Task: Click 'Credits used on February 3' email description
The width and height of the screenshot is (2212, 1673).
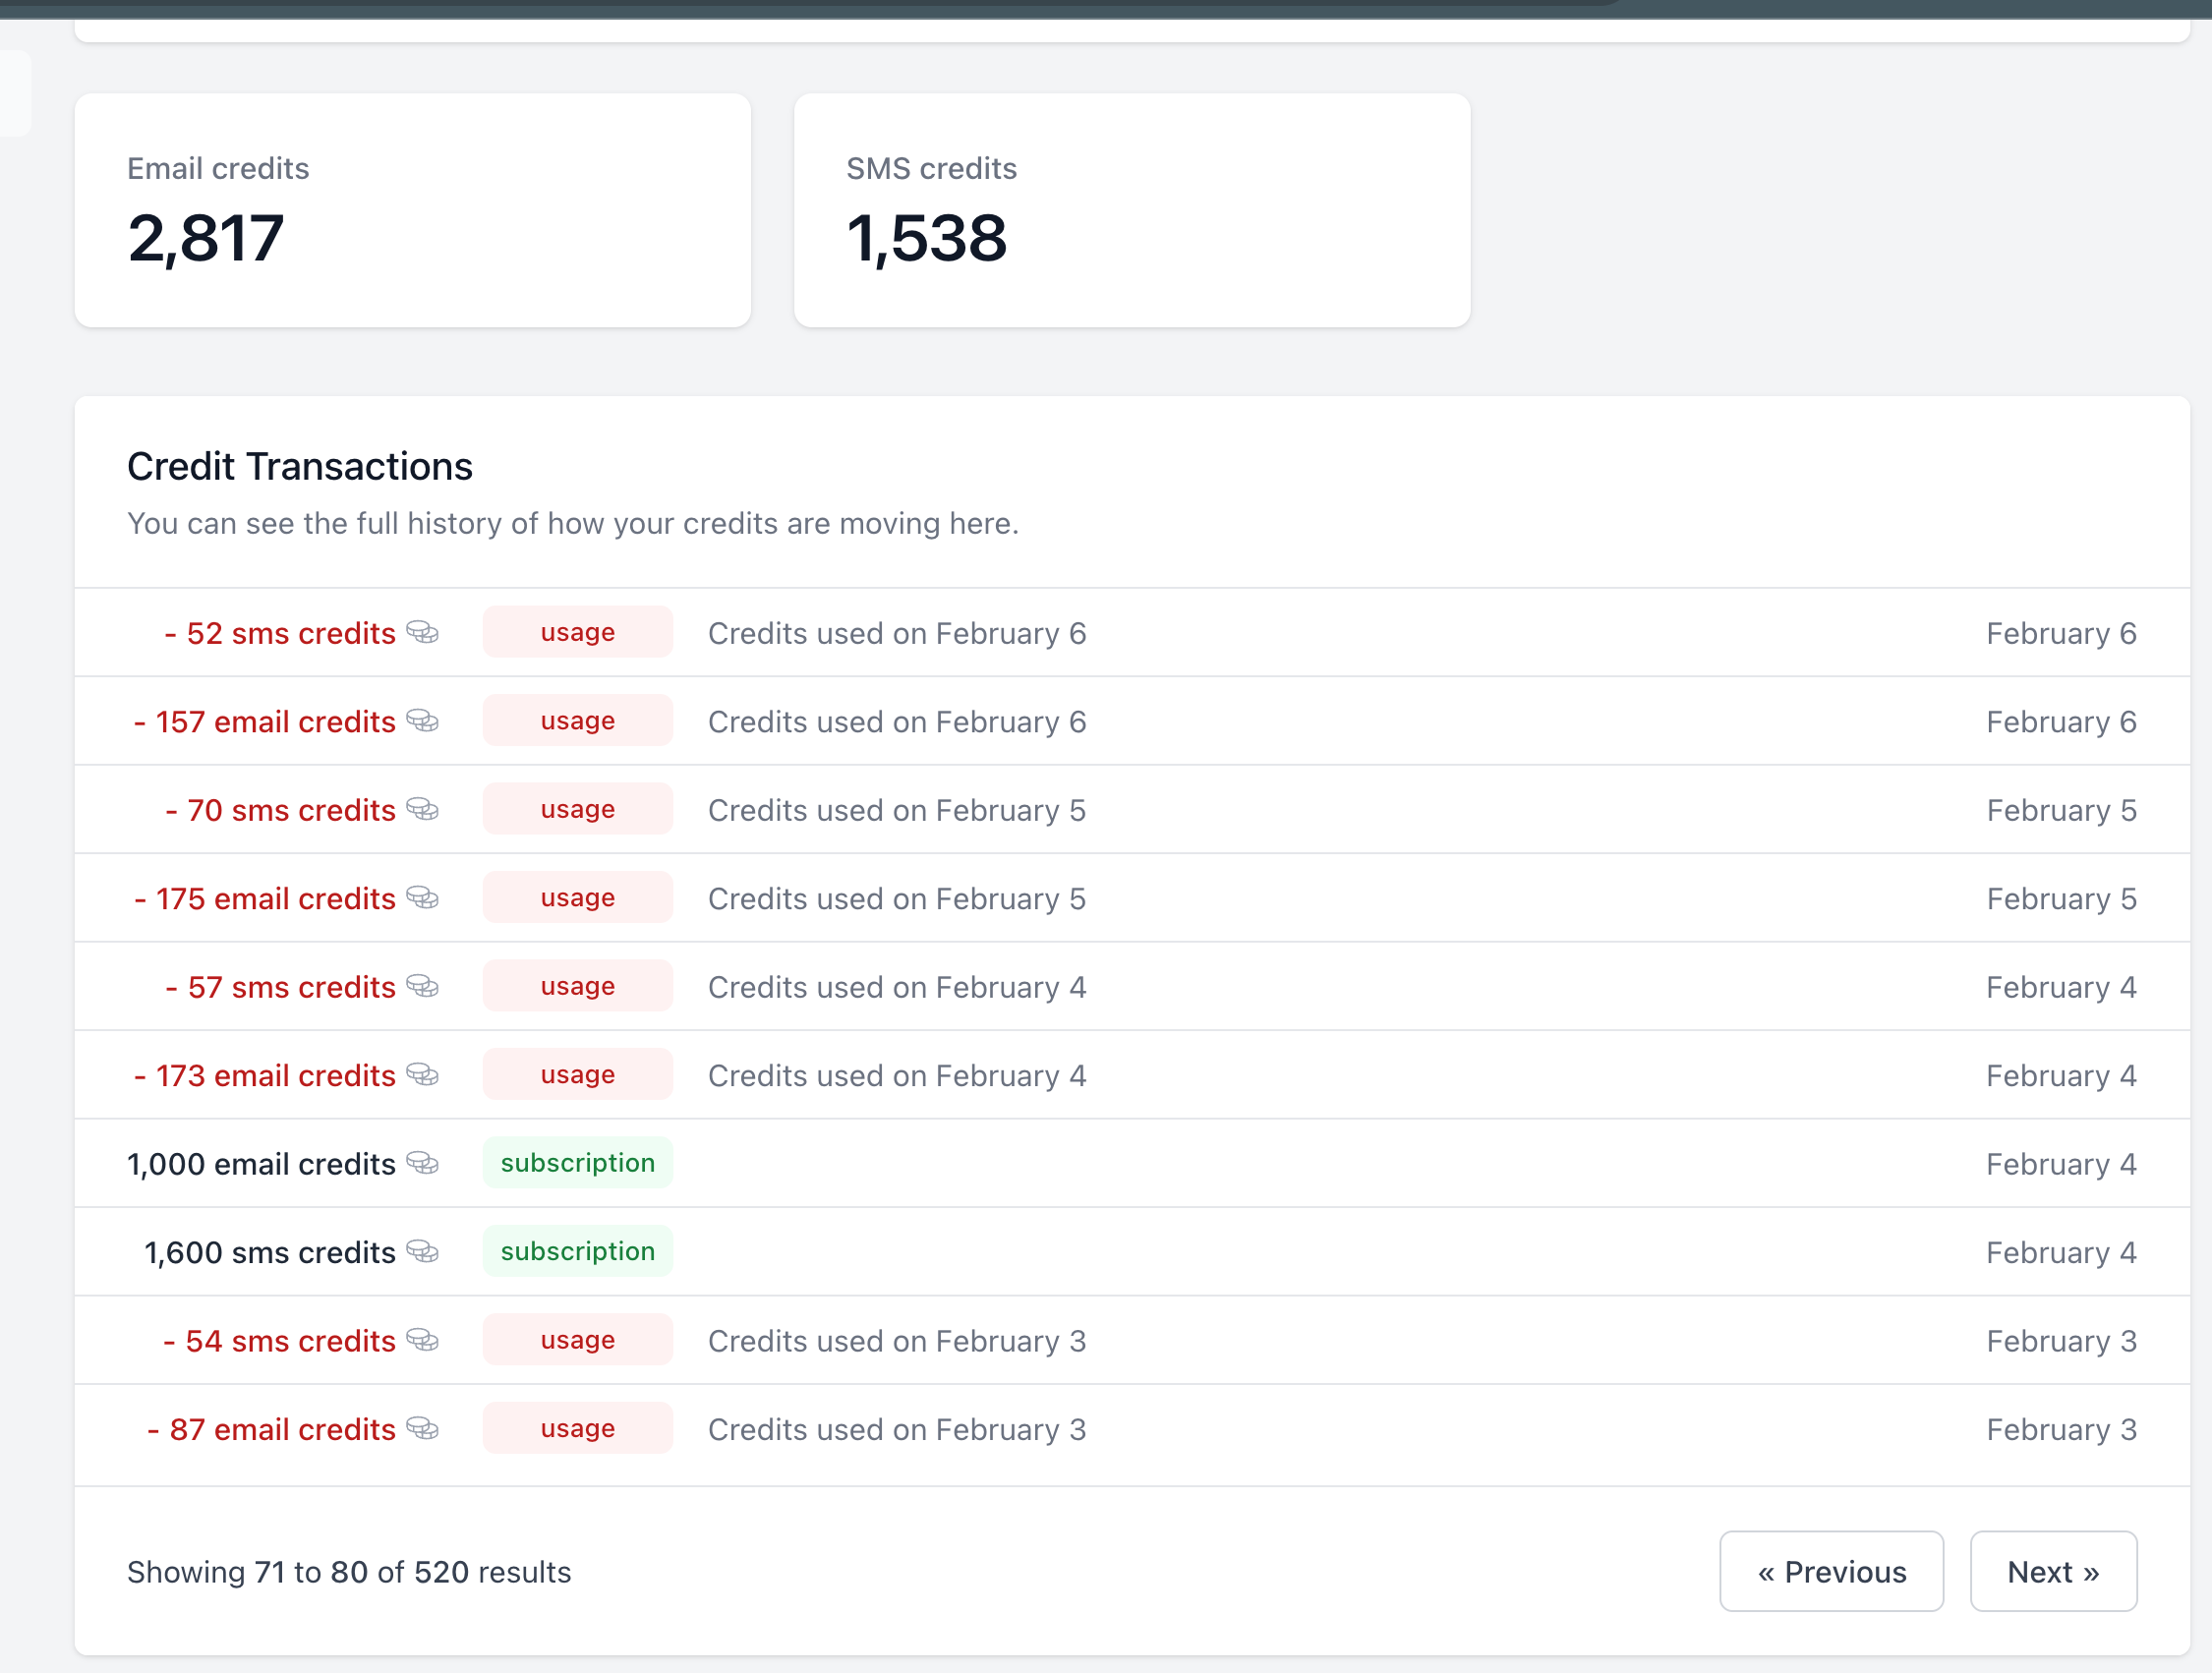Action: 897,1429
